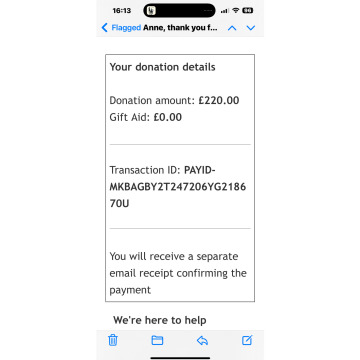This screenshot has width=360, height=360.
Task: Tap the 16:13 clock in status bar
Action: click(121, 11)
